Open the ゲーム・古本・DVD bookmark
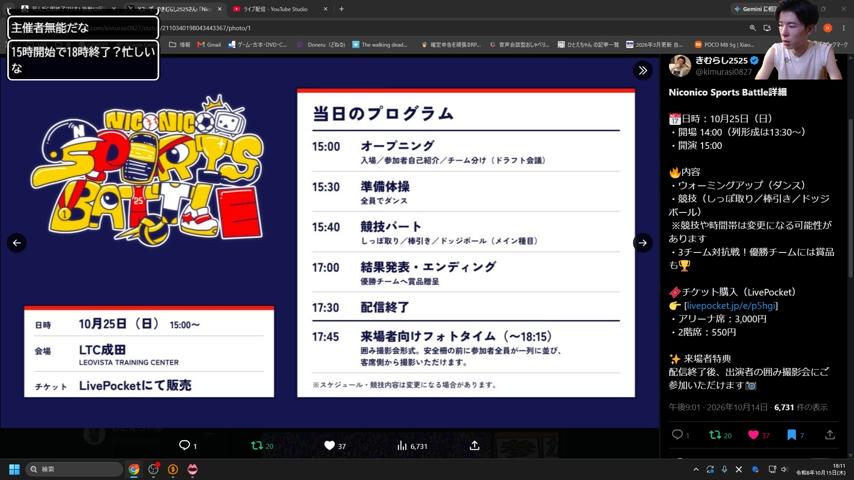 click(x=258, y=45)
